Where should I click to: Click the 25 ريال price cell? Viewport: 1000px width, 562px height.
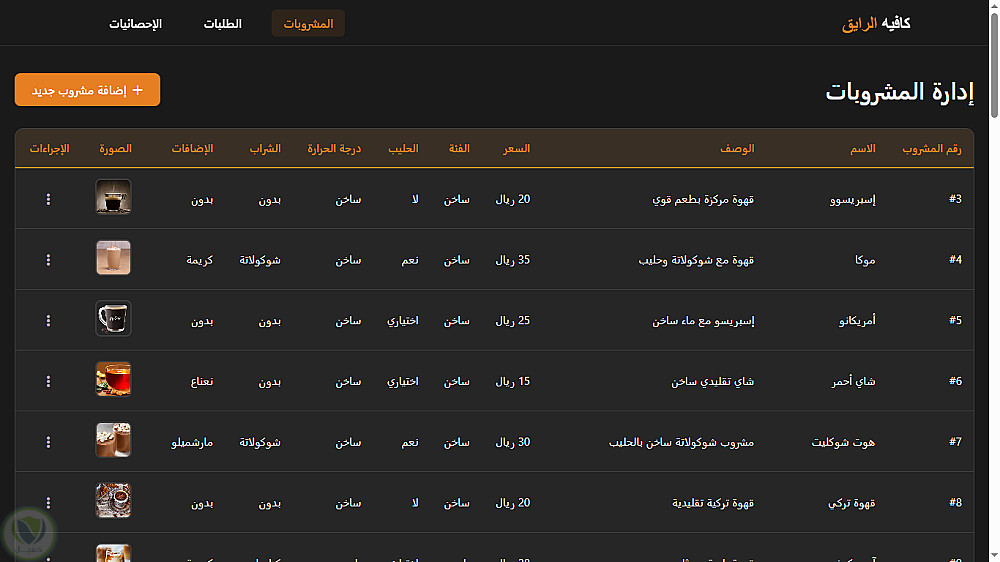(513, 321)
